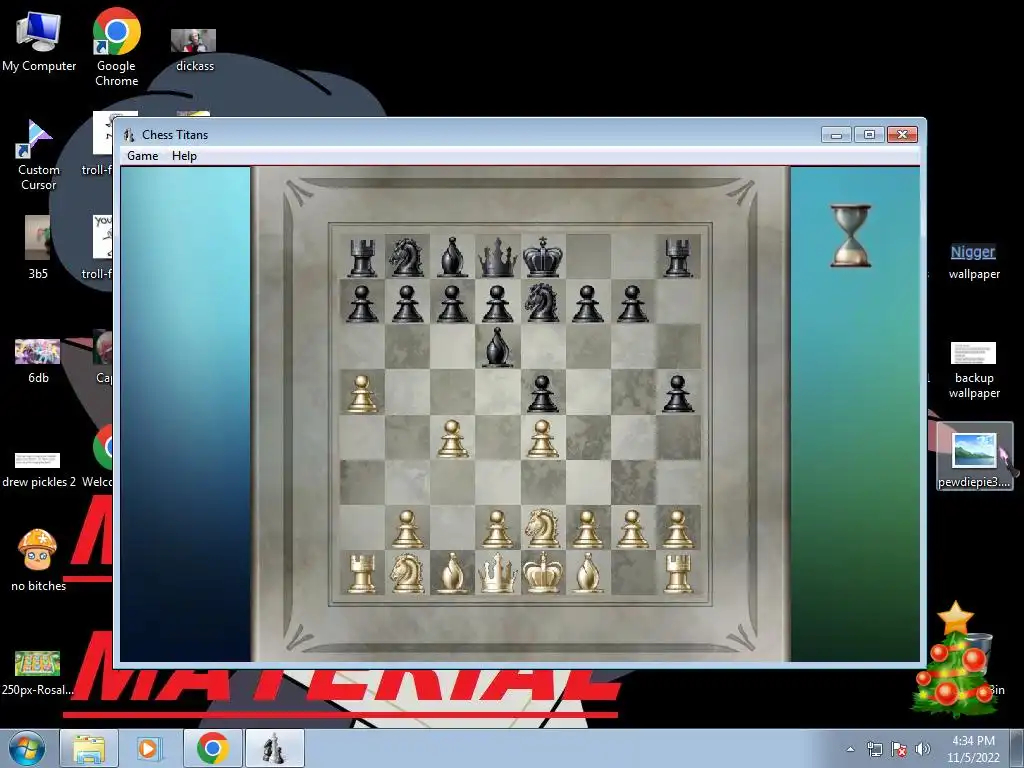Viewport: 1024px width, 768px height.
Task: Select the drew pickles 2 file
Action: click(39, 470)
